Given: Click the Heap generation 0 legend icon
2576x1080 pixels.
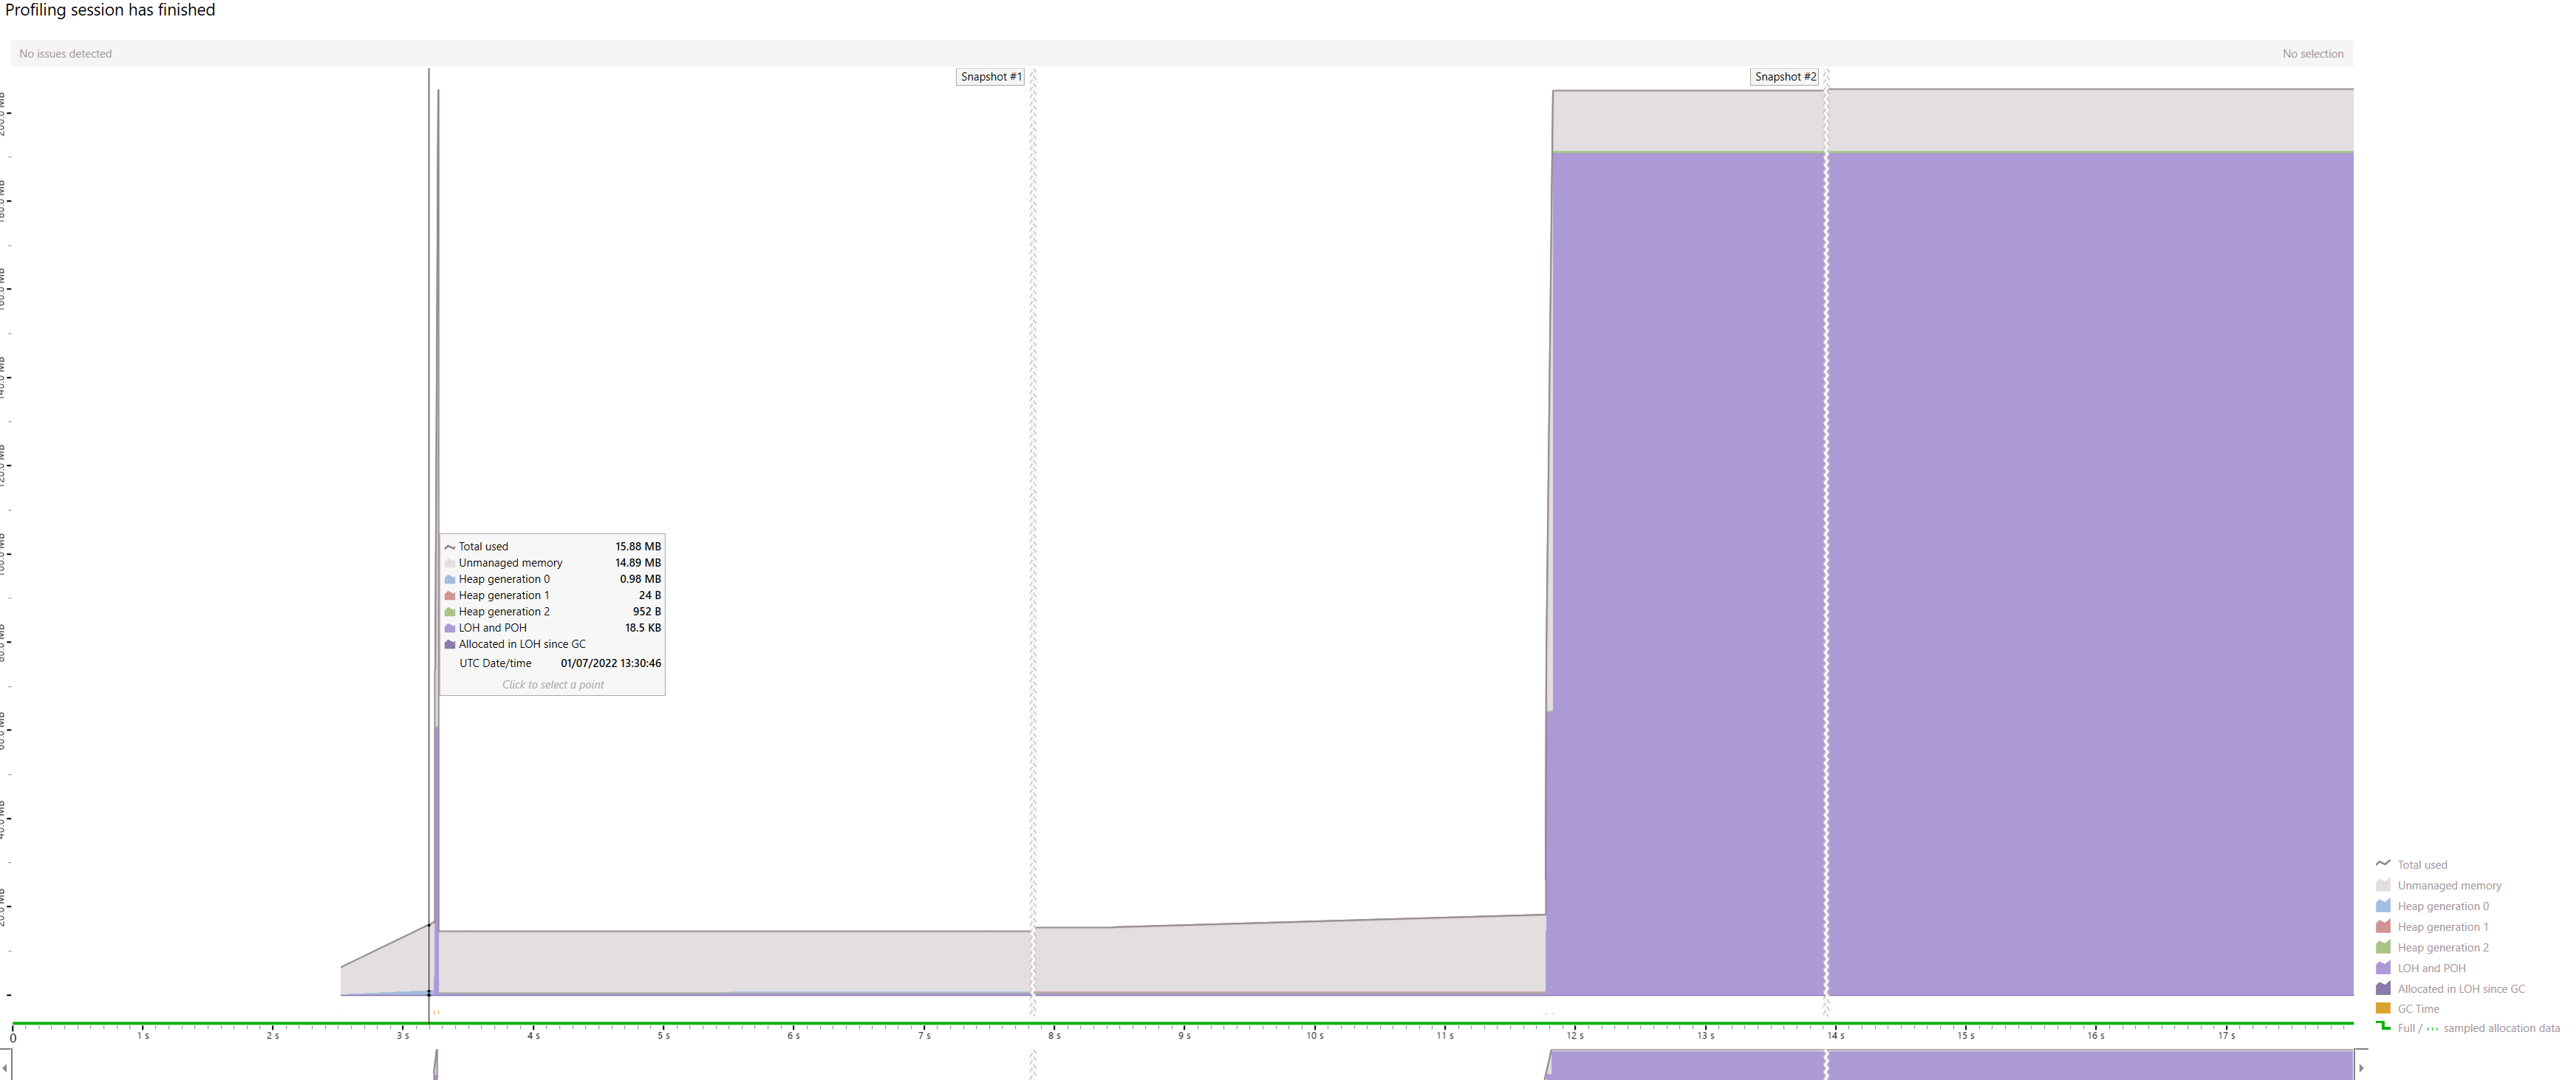Looking at the screenshot, I should coord(2383,906).
